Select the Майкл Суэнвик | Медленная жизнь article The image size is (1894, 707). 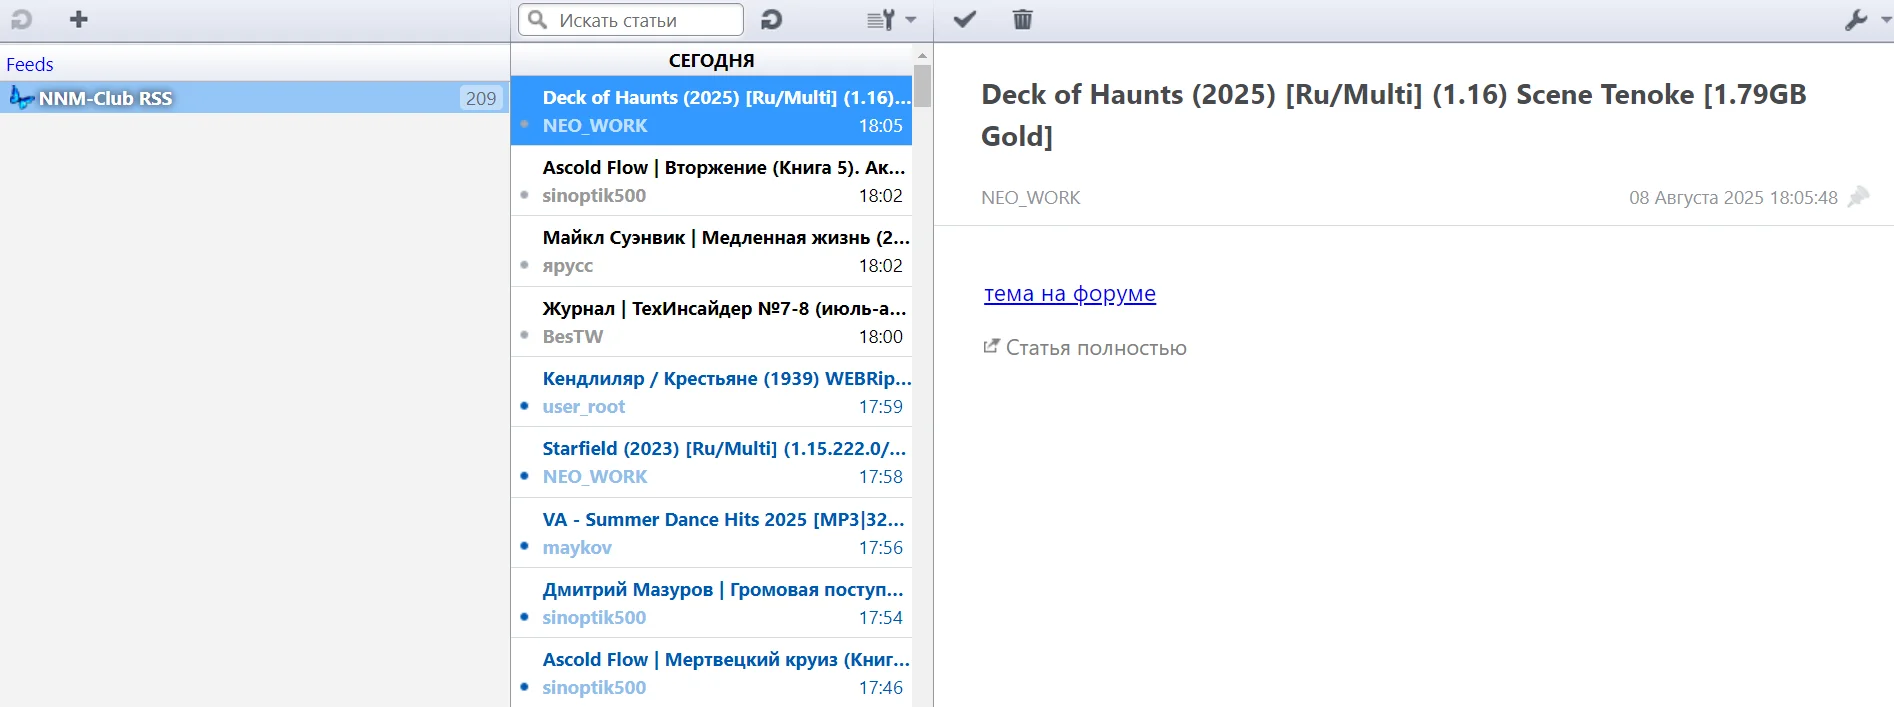(x=725, y=238)
